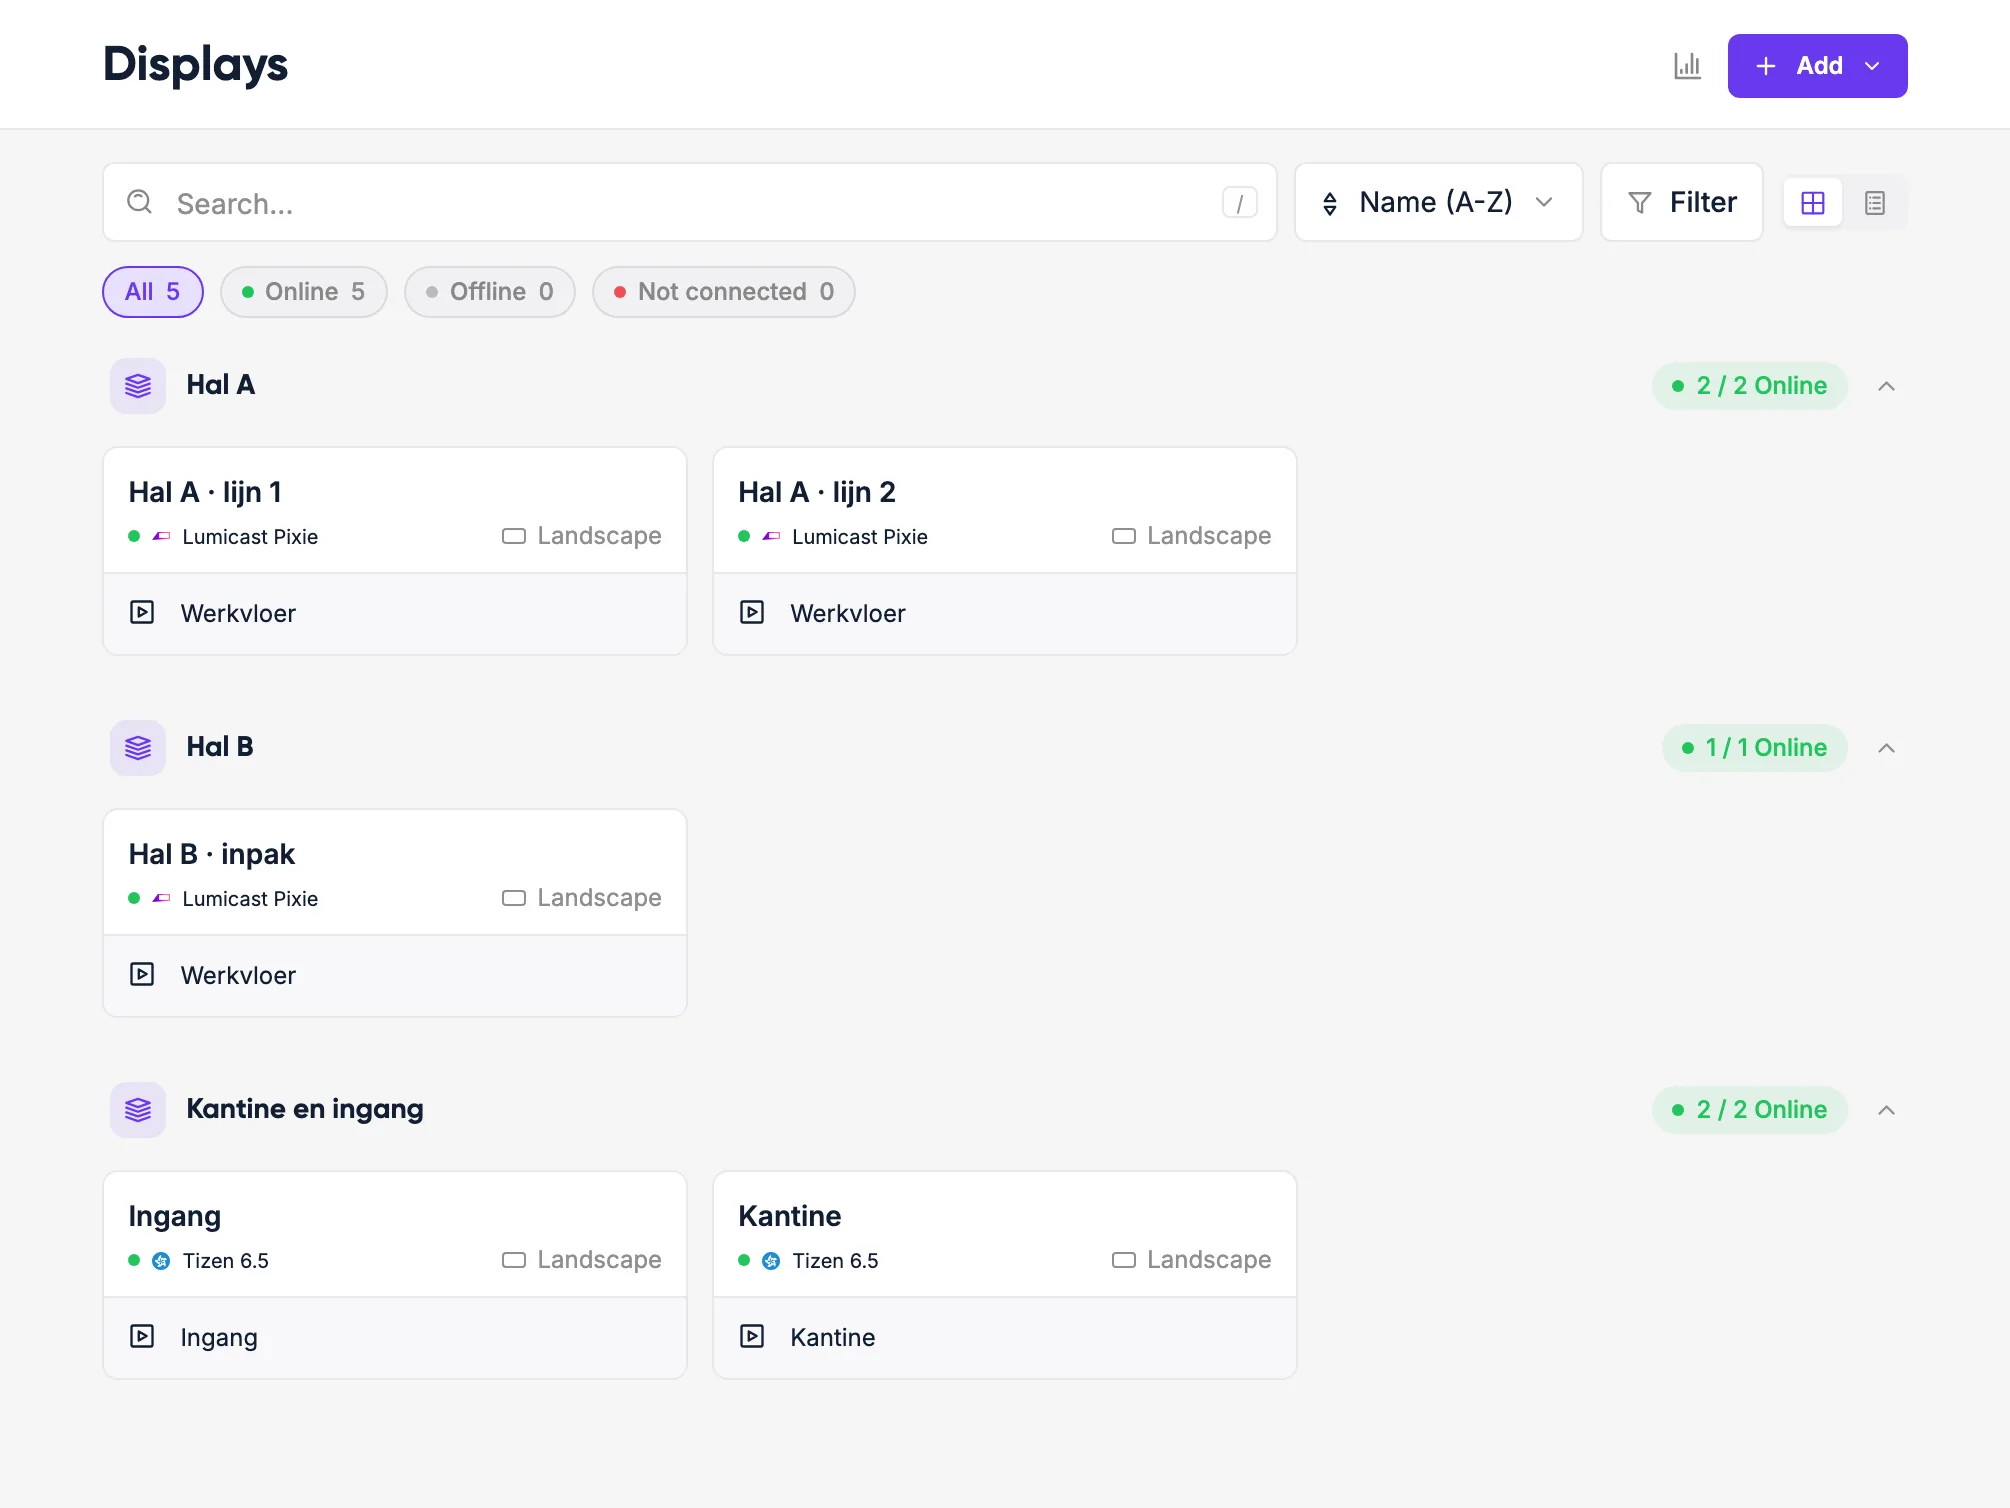Switch to list view layout
This screenshot has height=1508, width=2010.
(x=1874, y=203)
